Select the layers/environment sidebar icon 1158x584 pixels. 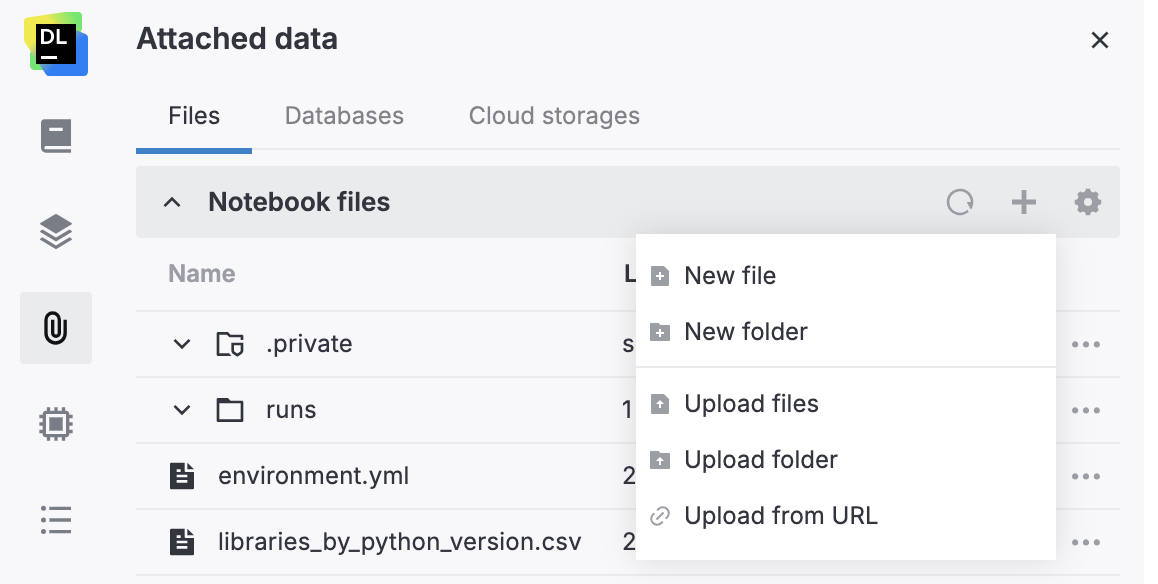click(56, 230)
